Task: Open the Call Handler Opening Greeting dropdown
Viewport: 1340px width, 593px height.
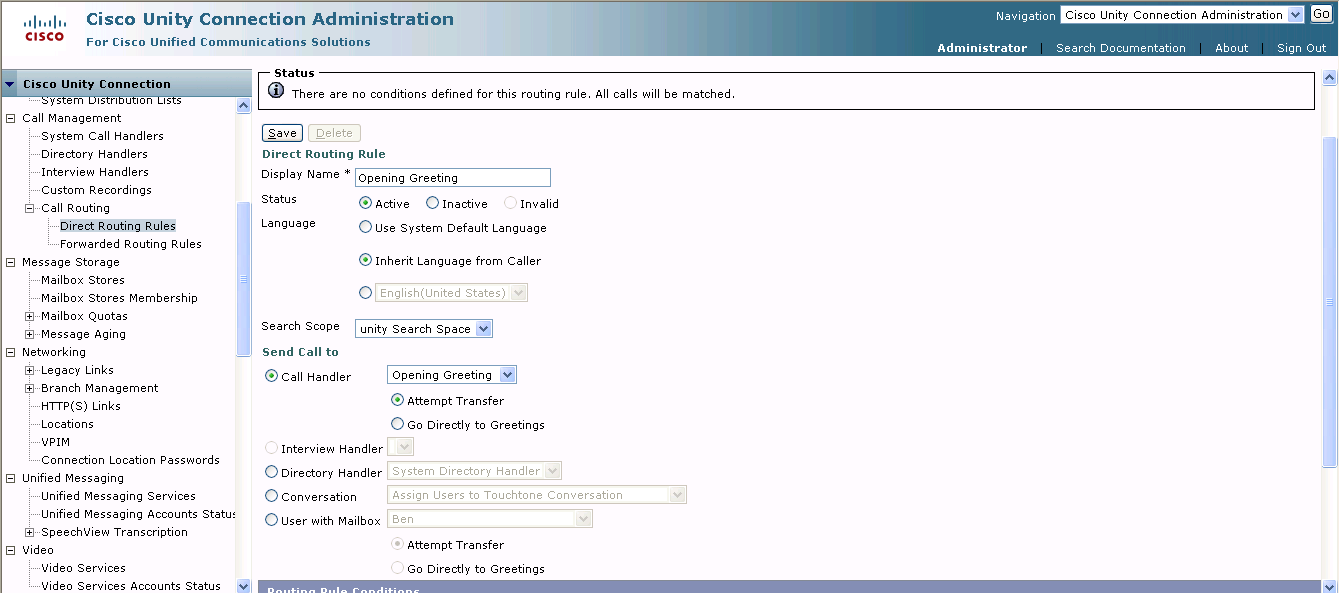Action: point(452,375)
